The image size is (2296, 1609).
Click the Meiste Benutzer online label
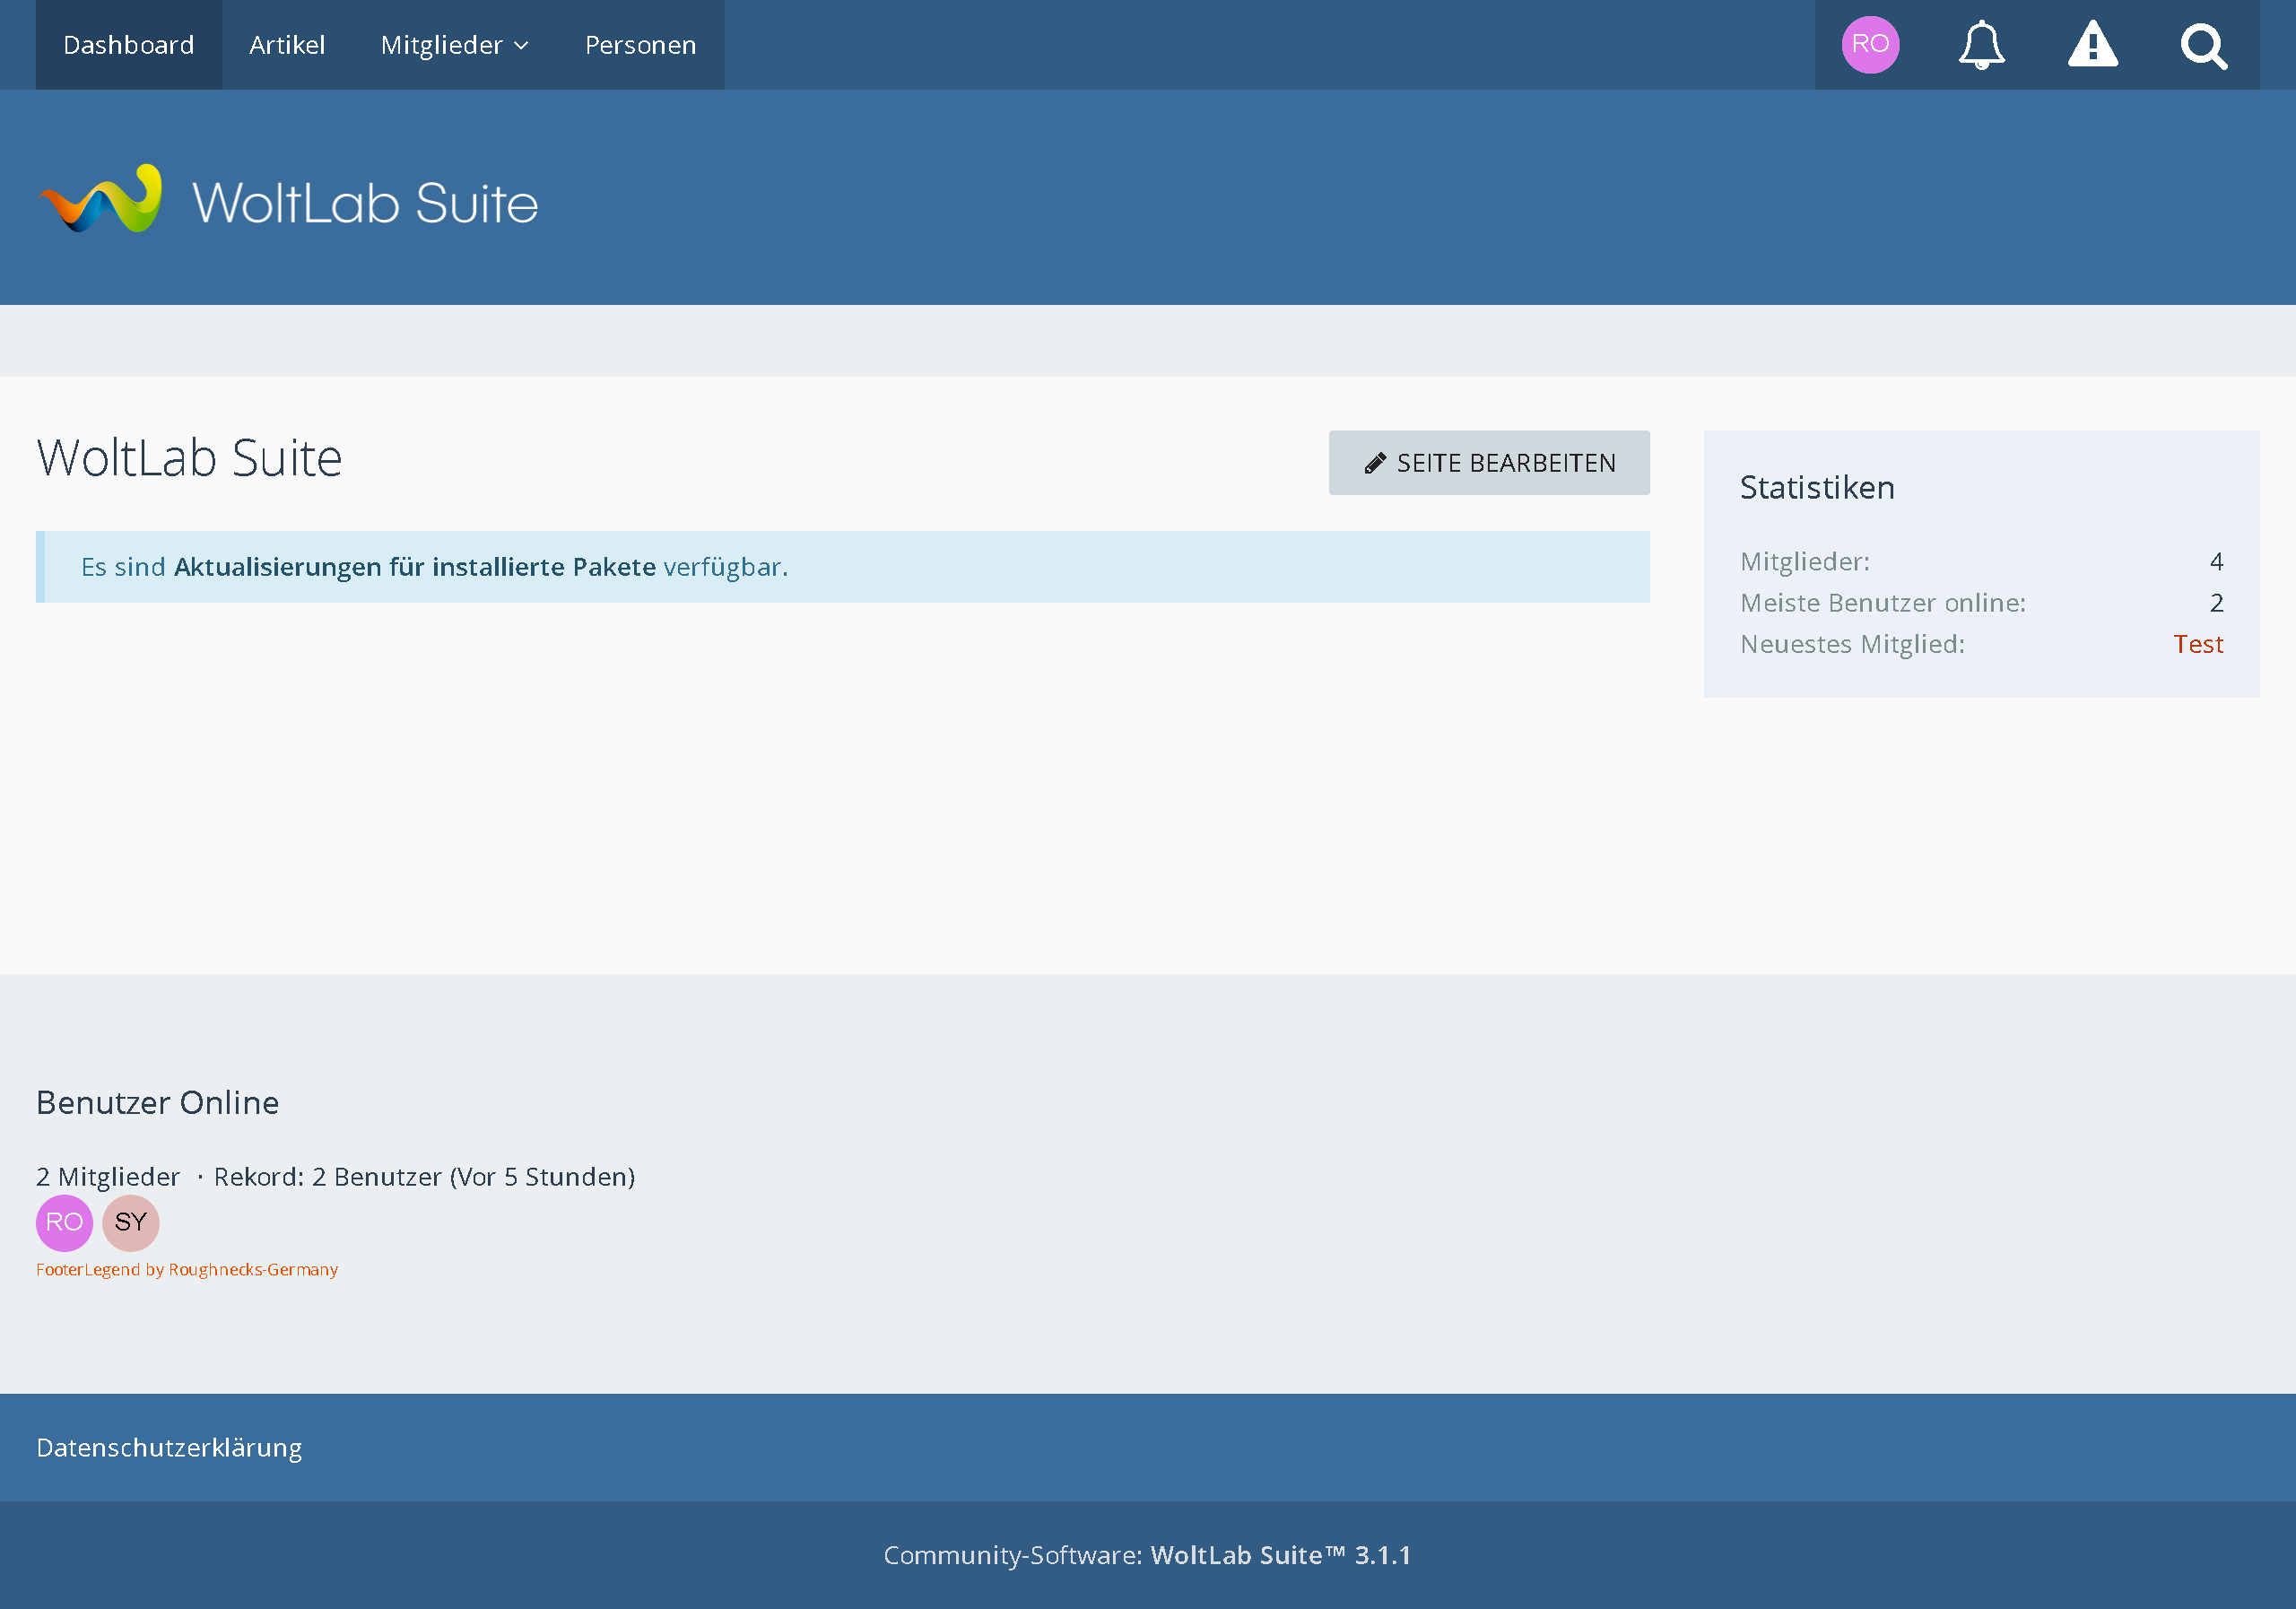(1883, 603)
